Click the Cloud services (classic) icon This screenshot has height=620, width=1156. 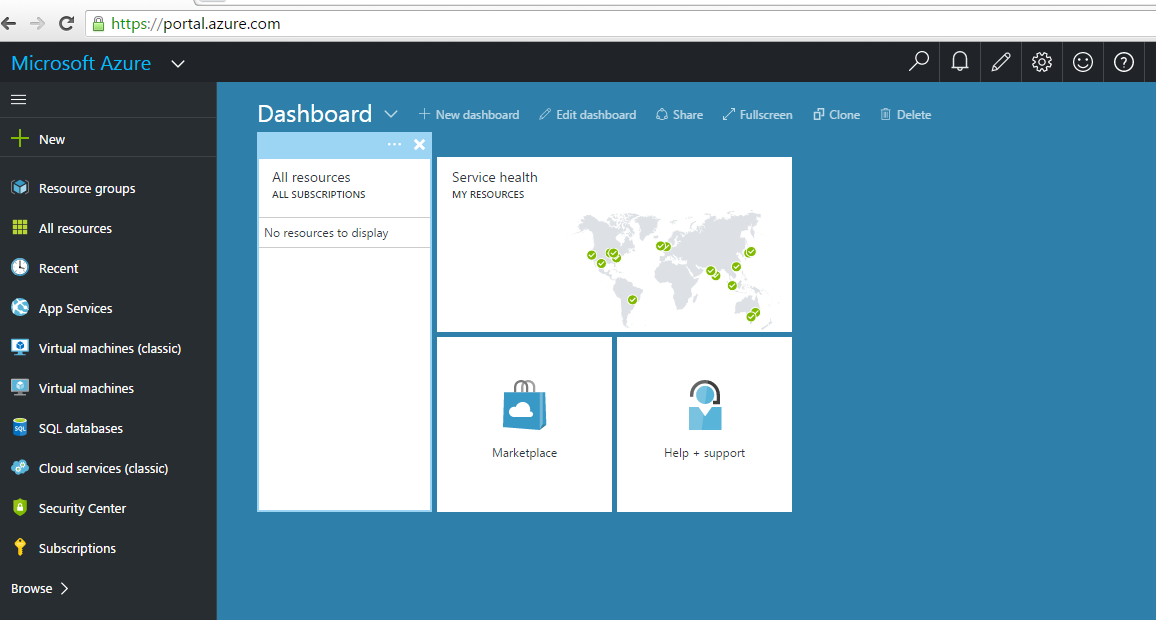point(20,467)
